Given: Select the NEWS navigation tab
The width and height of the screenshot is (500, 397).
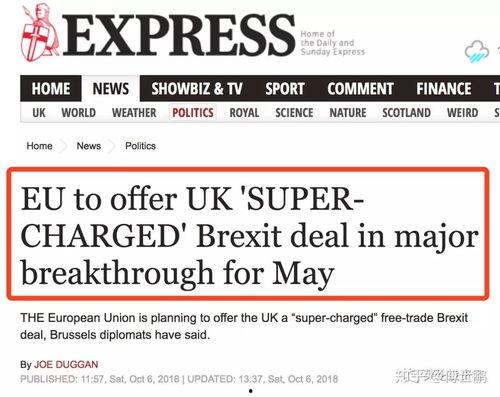Looking at the screenshot, I should click(111, 89).
